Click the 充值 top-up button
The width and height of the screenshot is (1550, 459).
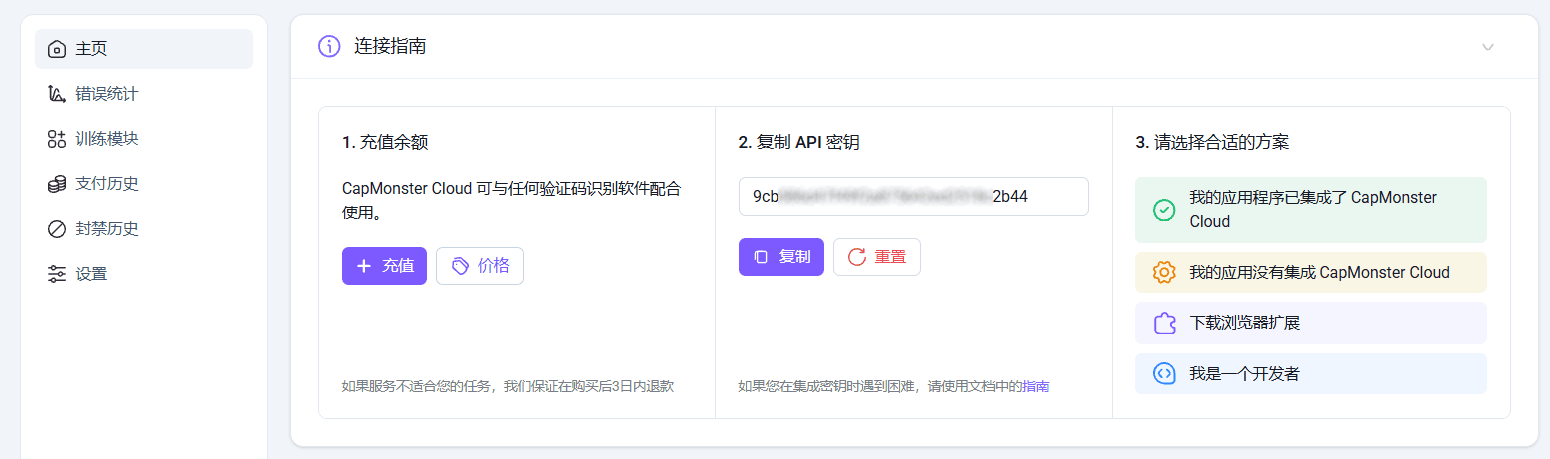tap(384, 266)
